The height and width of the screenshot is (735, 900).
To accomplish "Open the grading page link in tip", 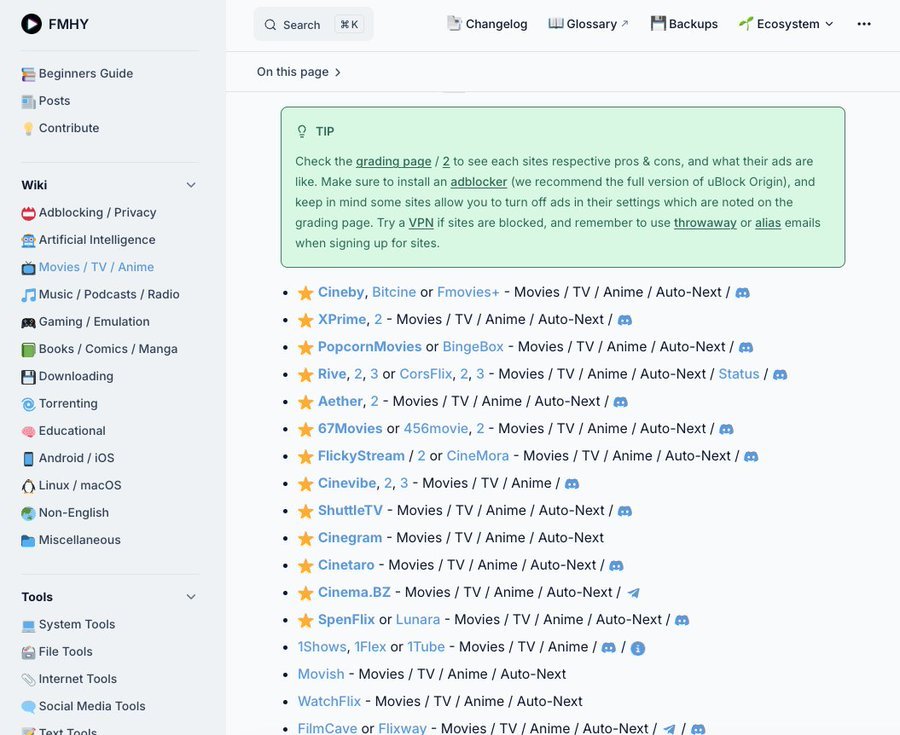I will (x=393, y=161).
